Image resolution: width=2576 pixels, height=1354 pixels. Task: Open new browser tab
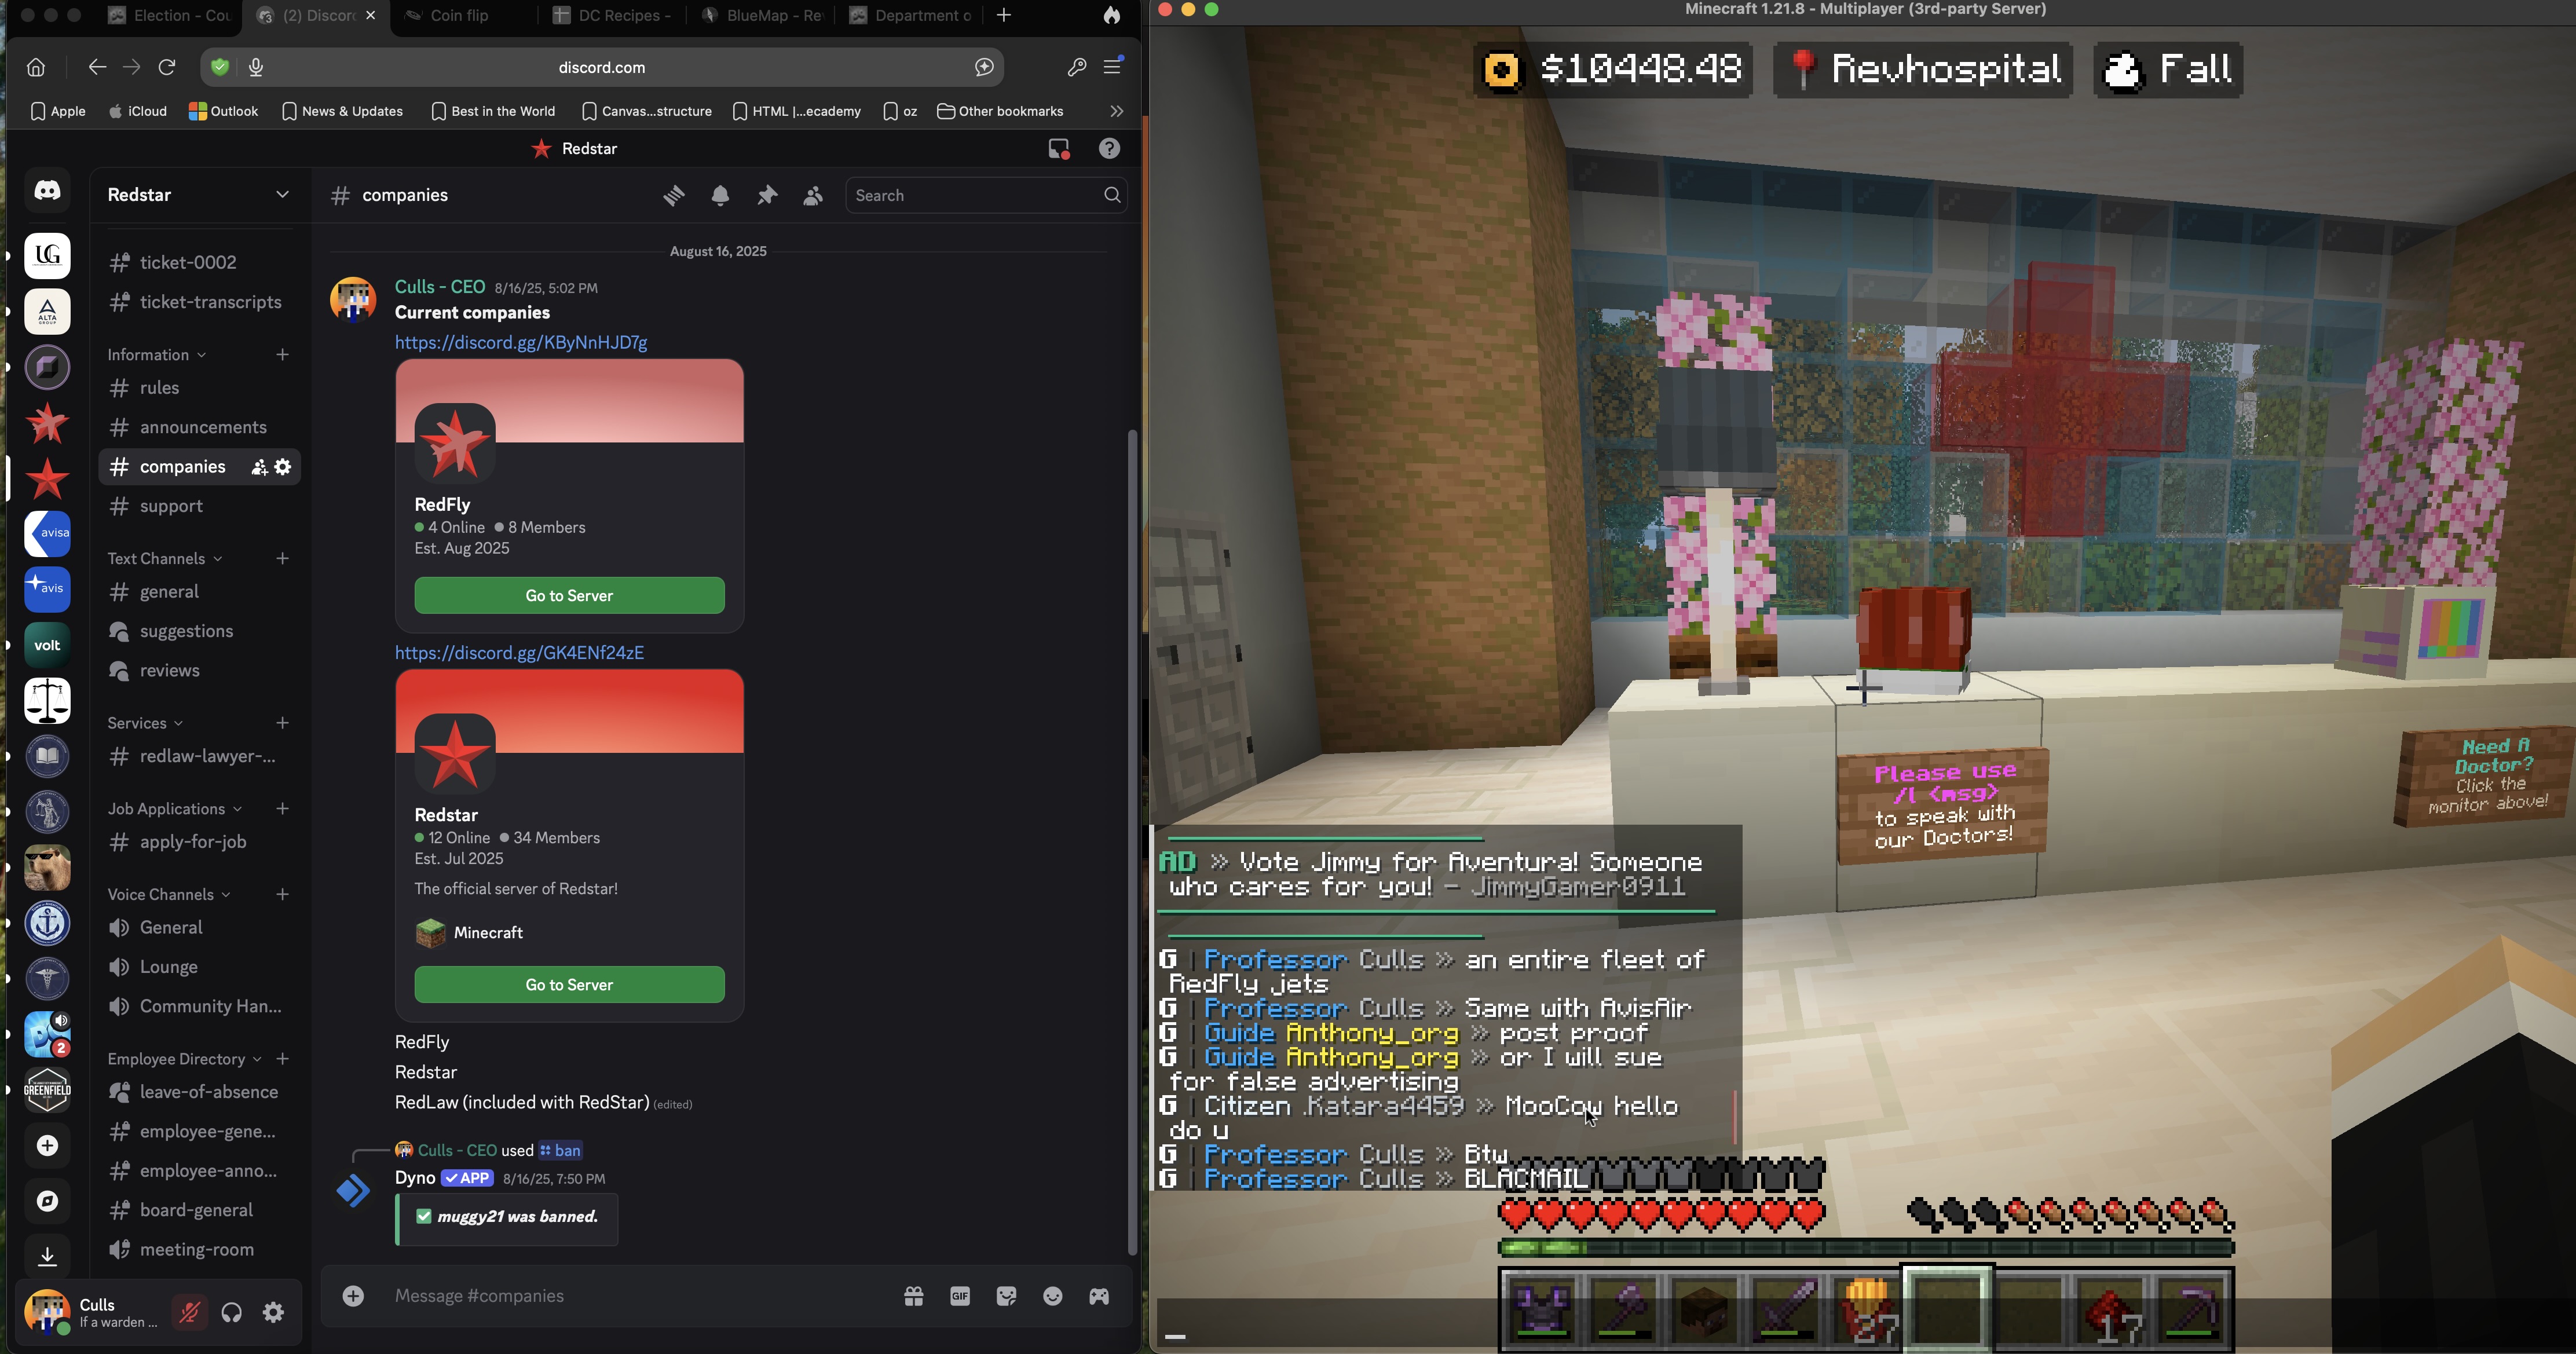click(x=1004, y=16)
